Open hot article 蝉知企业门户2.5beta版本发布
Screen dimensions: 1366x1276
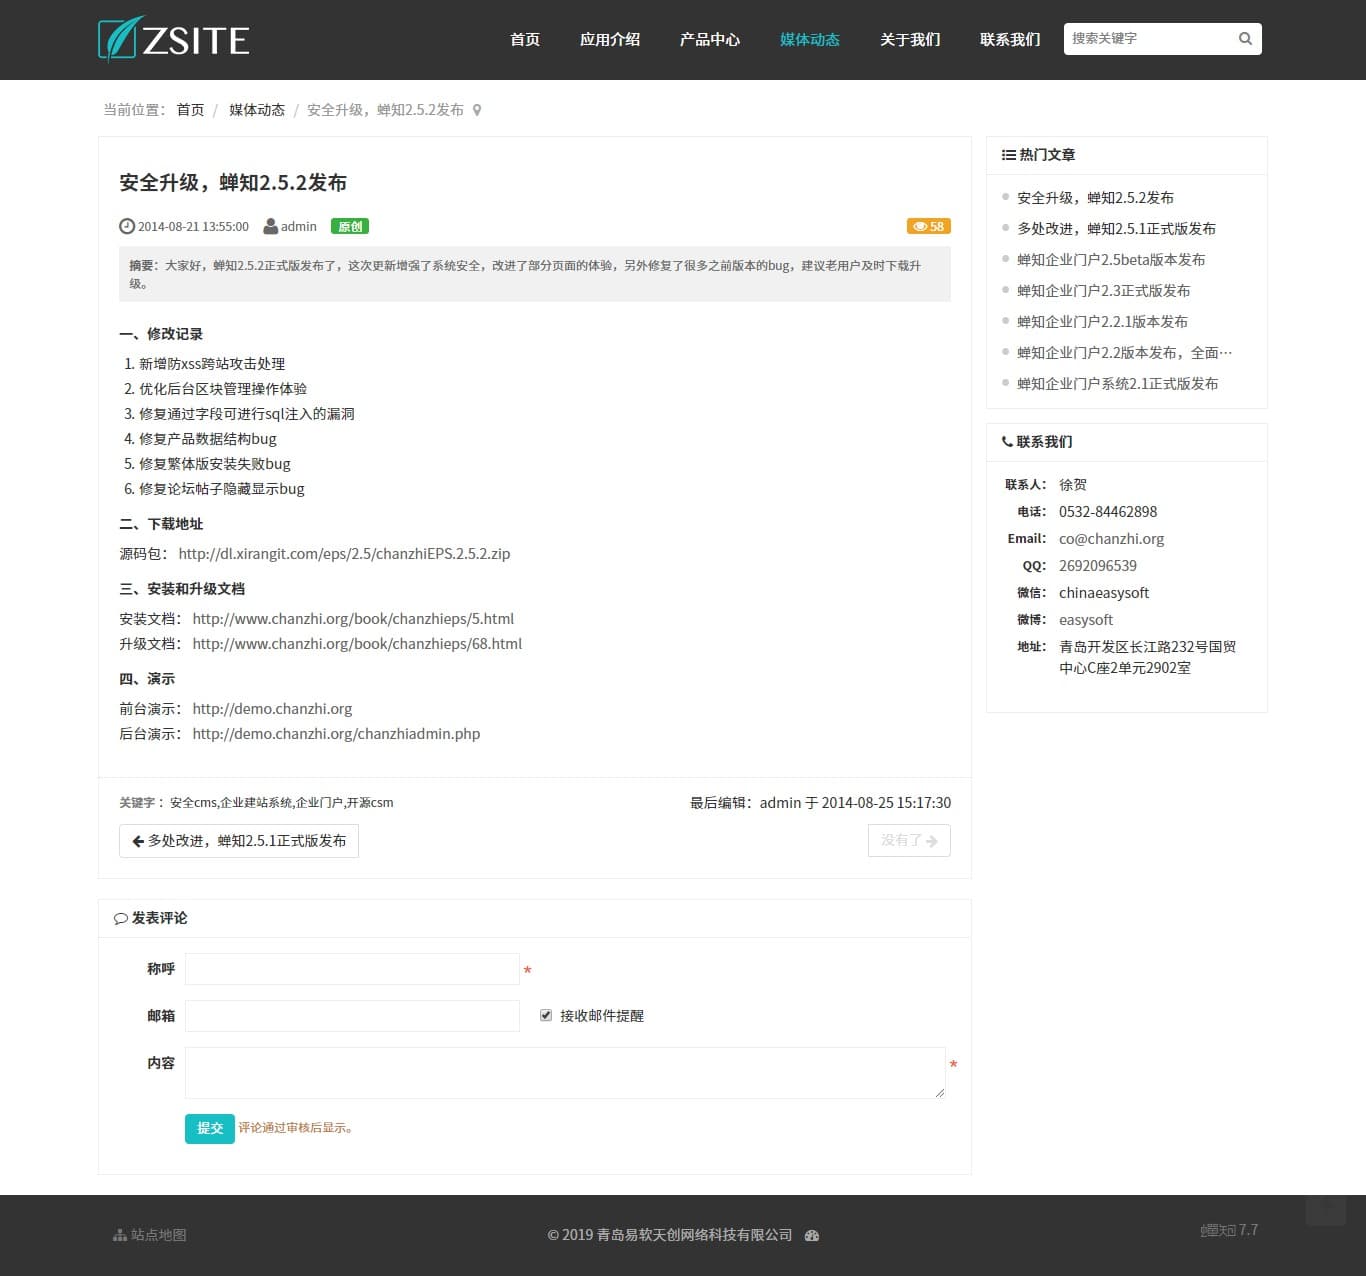point(1111,260)
